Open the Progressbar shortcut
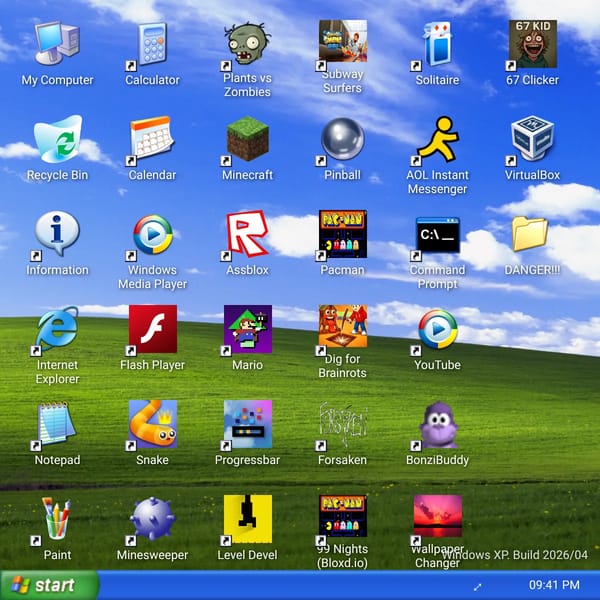600x600 pixels. 248,424
